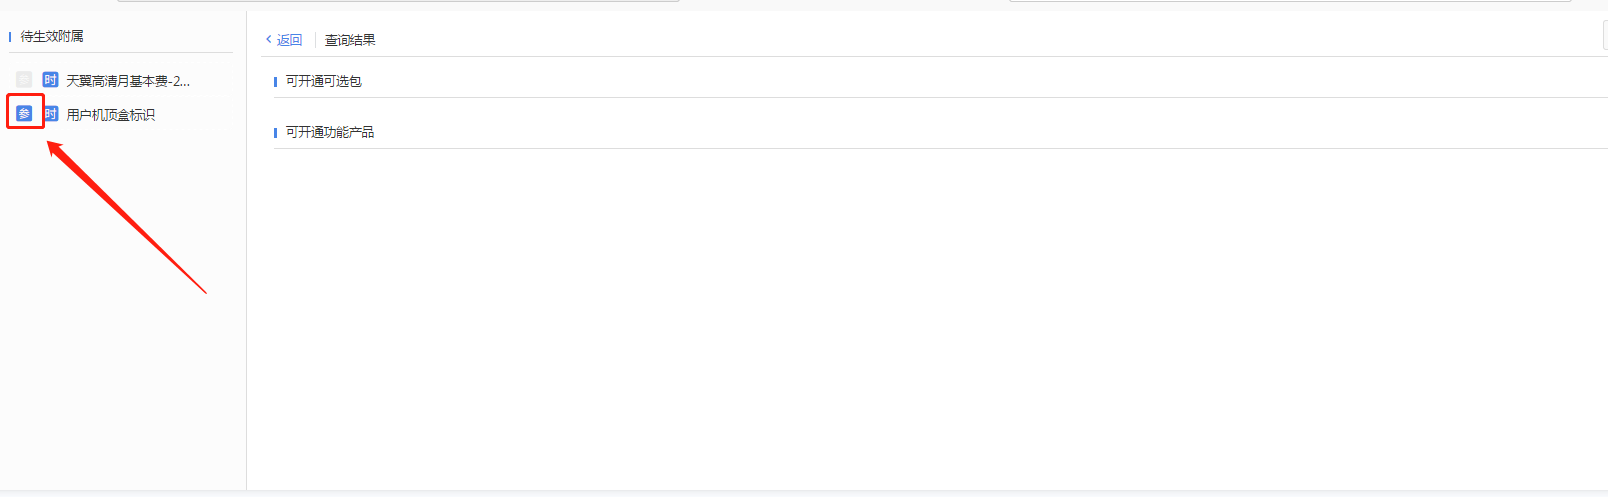The width and height of the screenshot is (1608, 497).
Task: Click partially visible button at top-right edge
Action: pyautogui.click(x=1605, y=36)
